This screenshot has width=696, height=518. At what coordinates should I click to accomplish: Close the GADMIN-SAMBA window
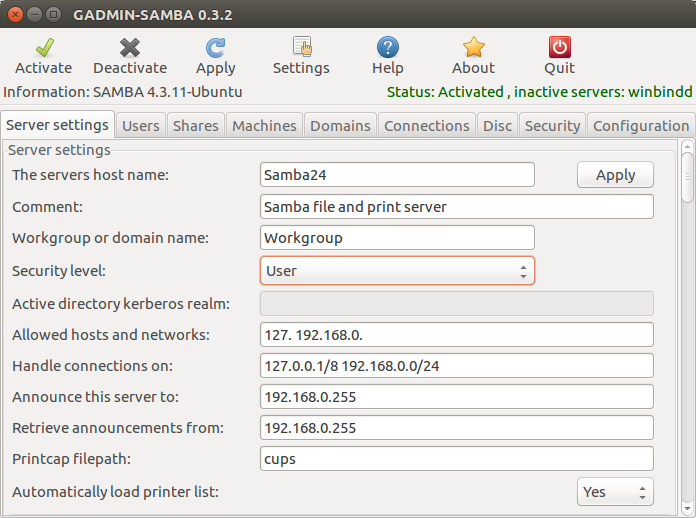pos(15,14)
